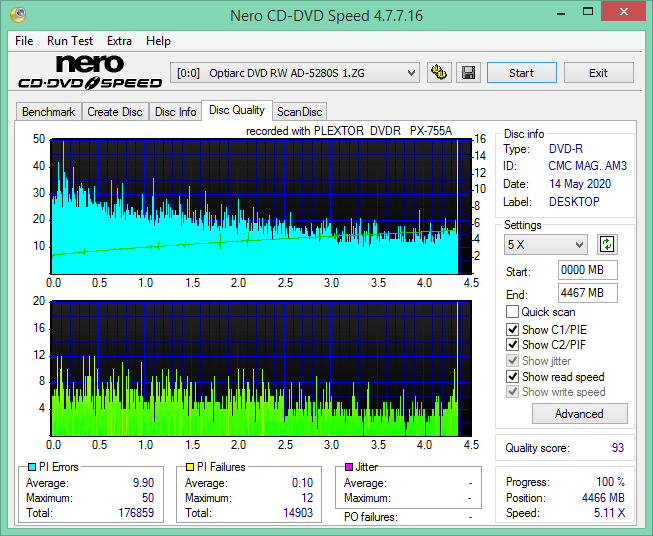Switch to the Disc Info tab

pyautogui.click(x=175, y=112)
